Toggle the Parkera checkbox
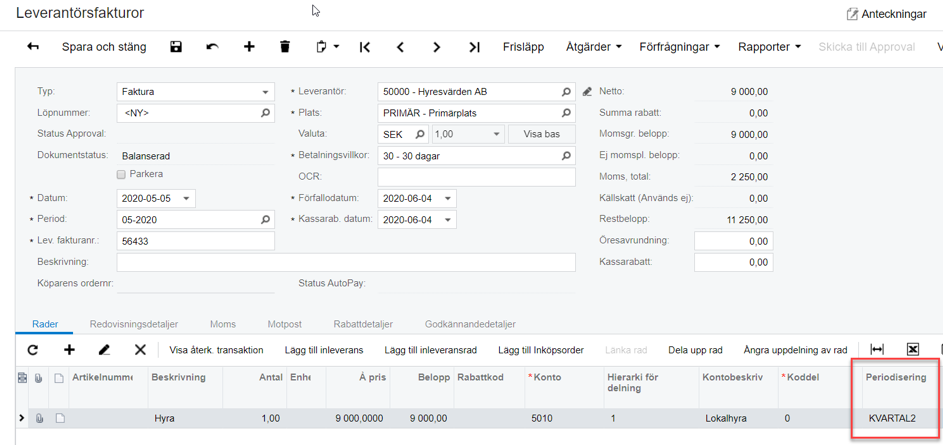The image size is (943, 445). pos(122,175)
